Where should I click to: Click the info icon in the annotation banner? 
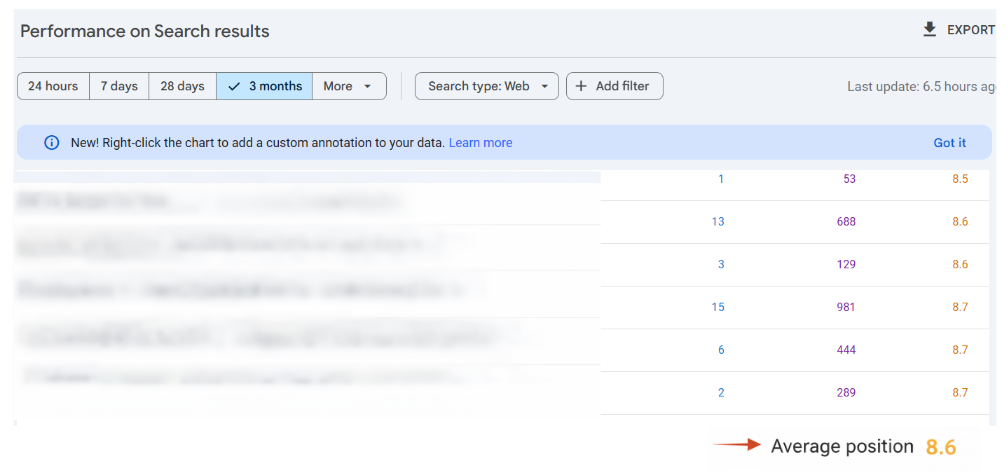tap(51, 143)
